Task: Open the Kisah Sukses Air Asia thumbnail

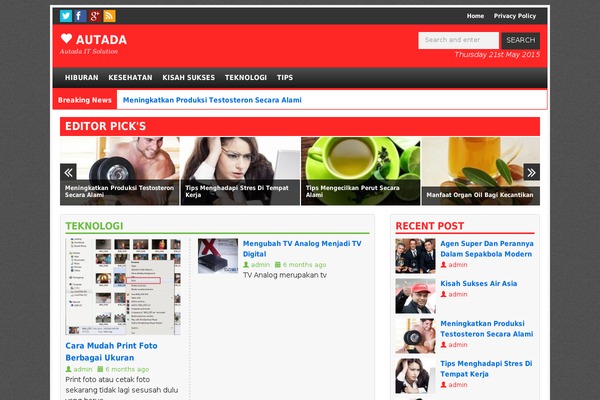Action: [x=416, y=296]
